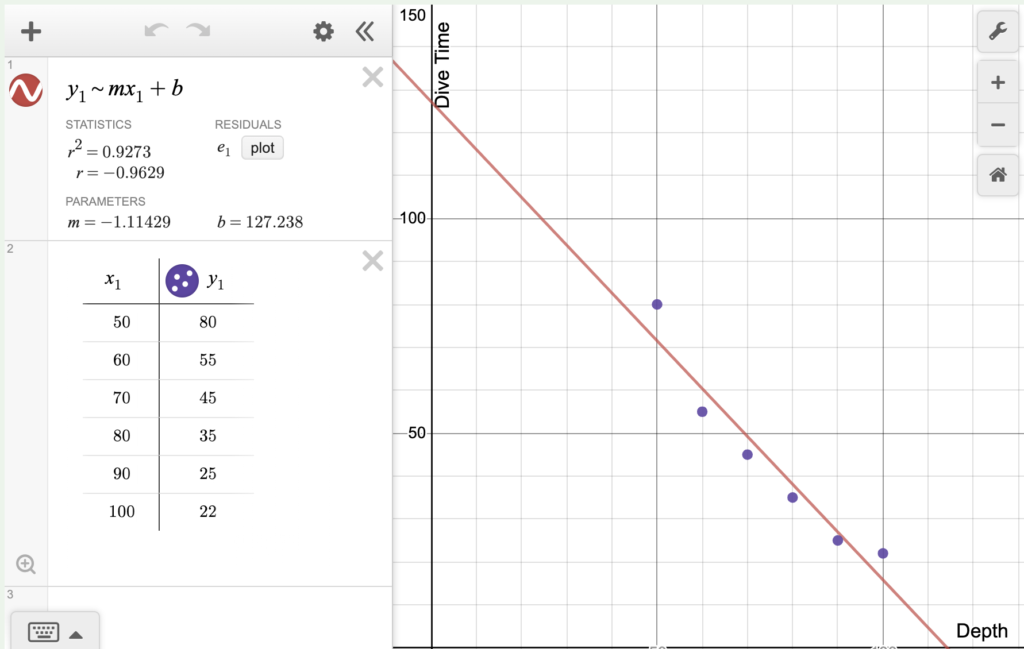Click the r² = 0.9273 statistic
The height and width of the screenshot is (649, 1024).
coord(109,150)
